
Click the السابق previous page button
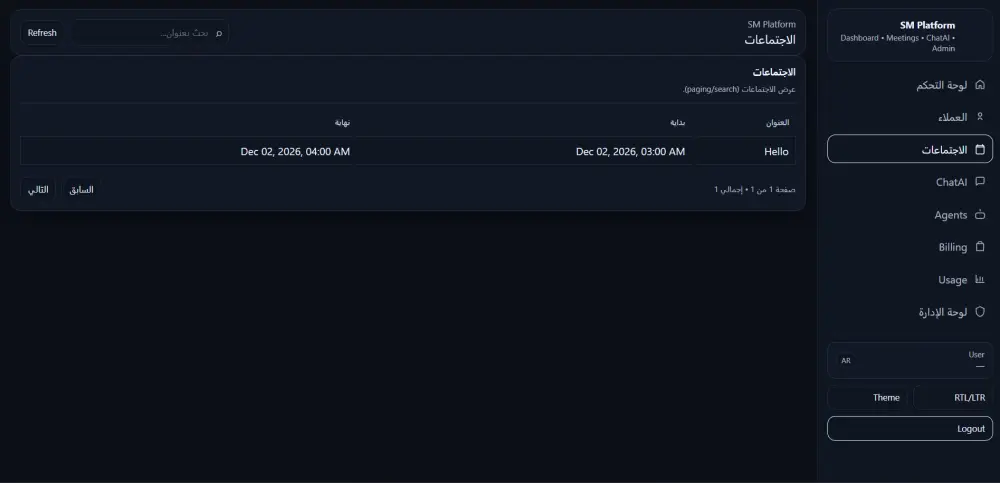(x=82, y=189)
